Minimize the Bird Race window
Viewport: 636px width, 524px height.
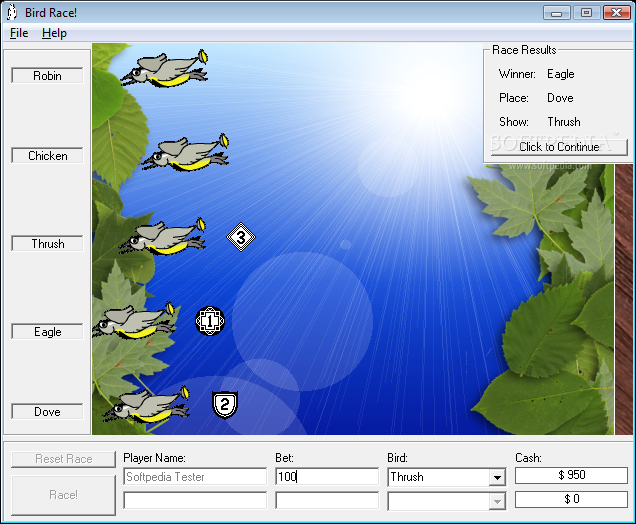[556, 13]
